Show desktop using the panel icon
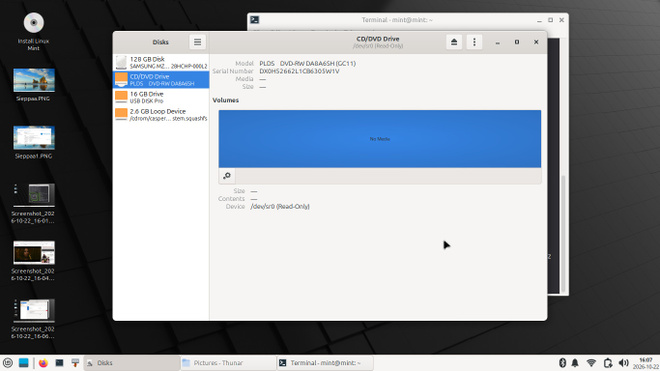The height and width of the screenshot is (371, 660). click(x=24, y=363)
